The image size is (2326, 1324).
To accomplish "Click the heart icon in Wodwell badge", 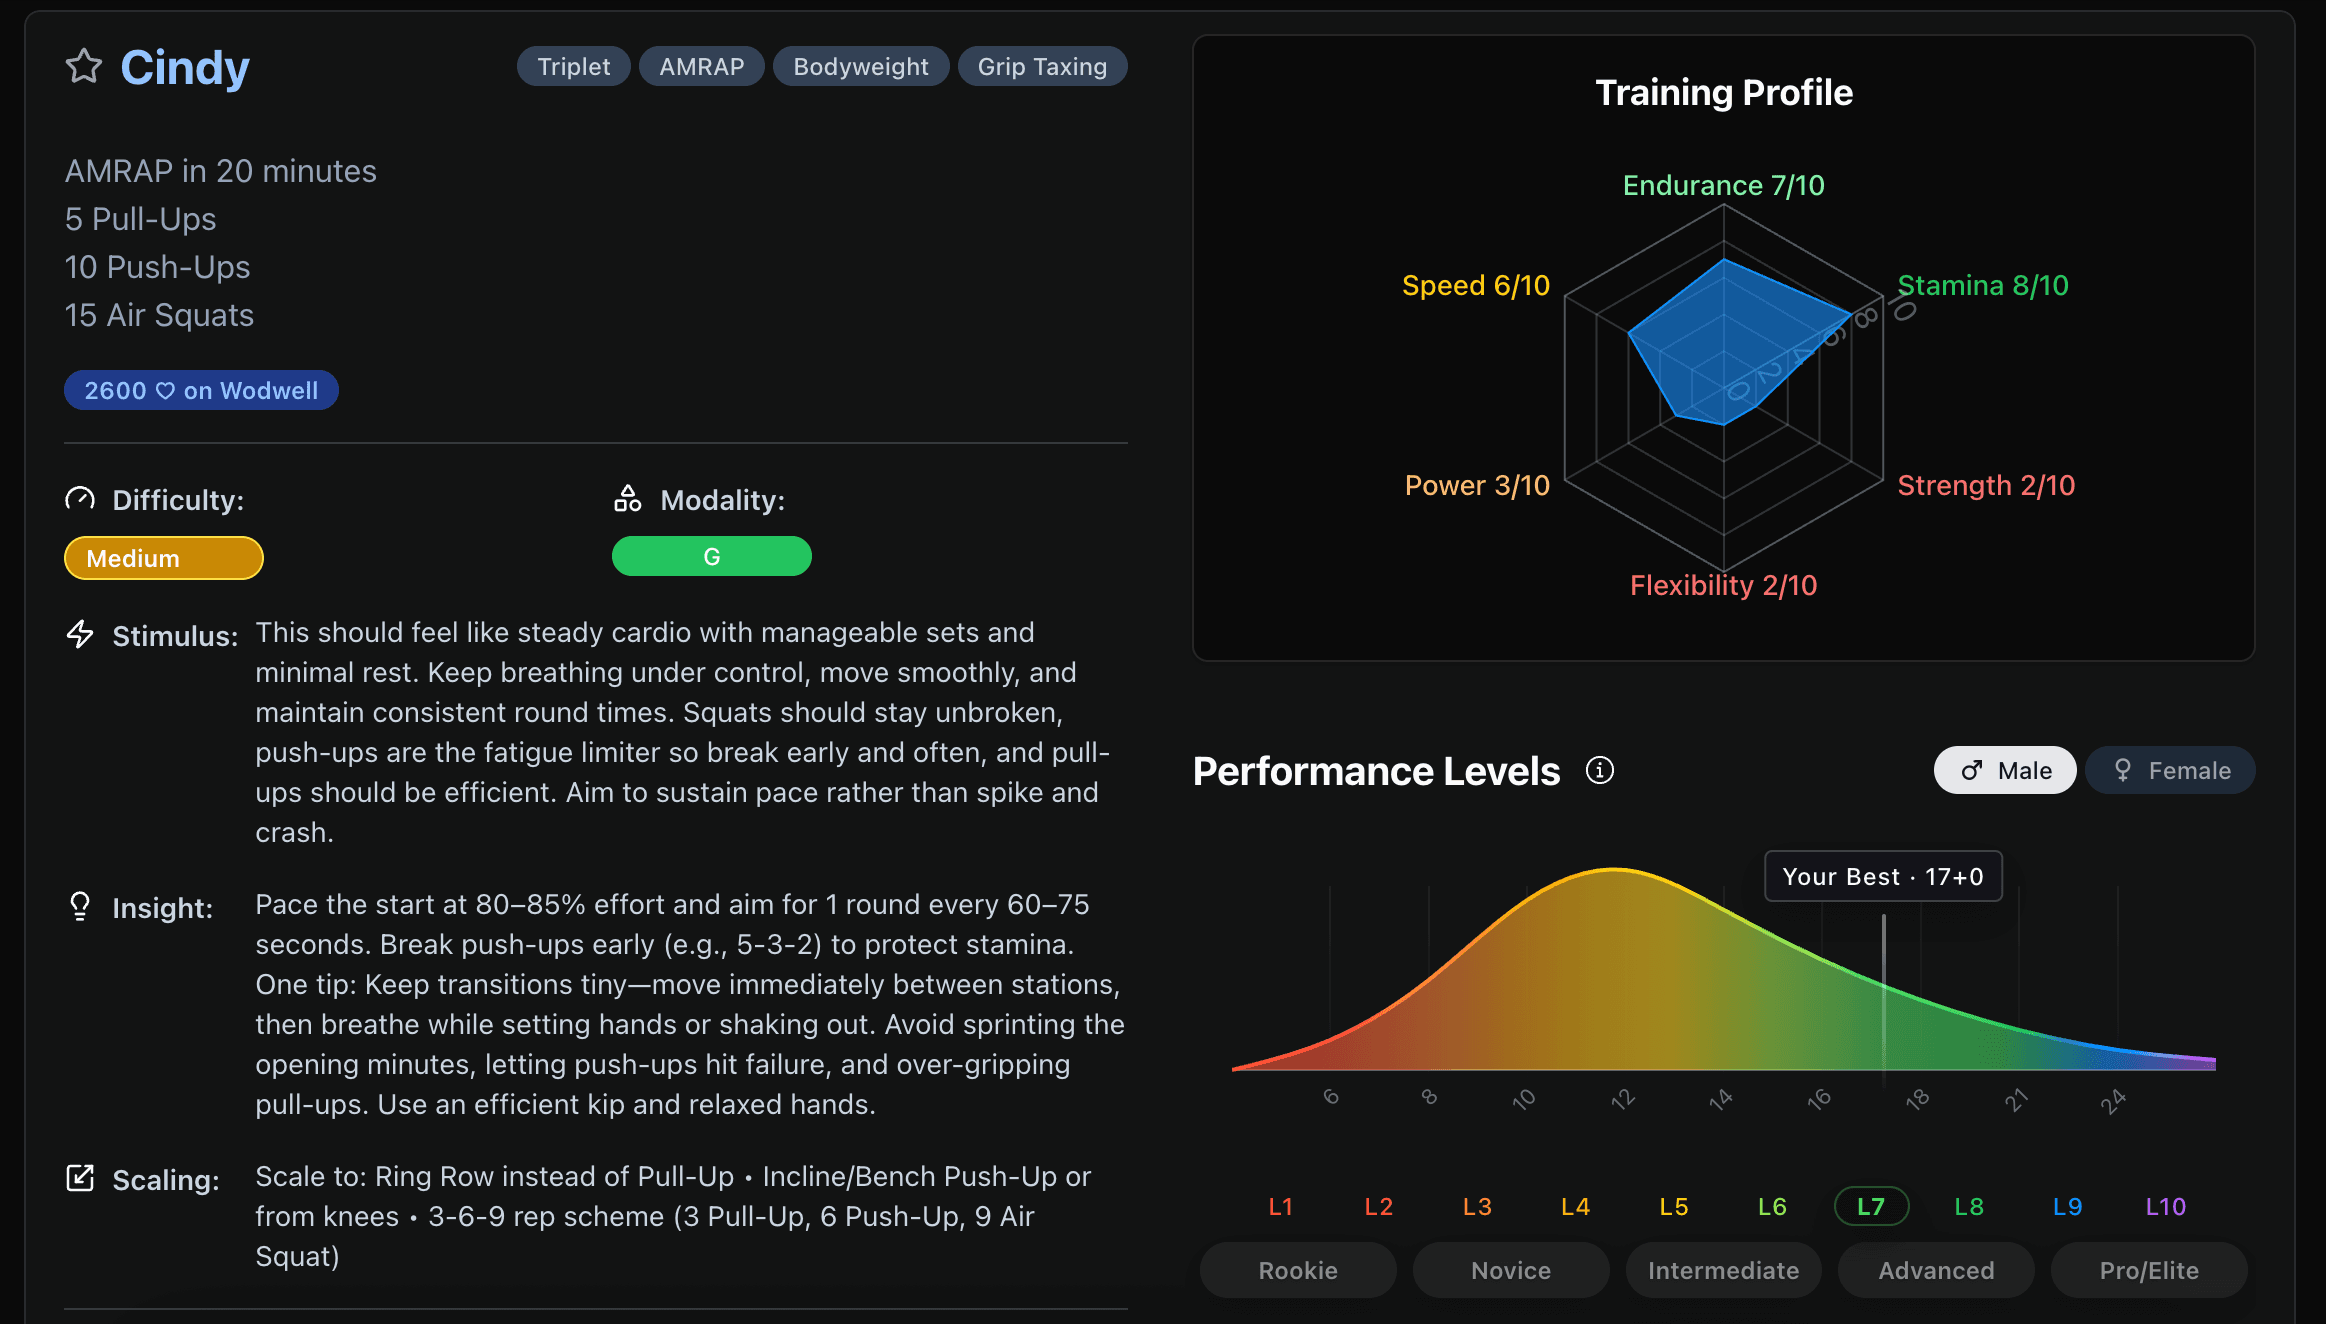I will click(x=166, y=390).
